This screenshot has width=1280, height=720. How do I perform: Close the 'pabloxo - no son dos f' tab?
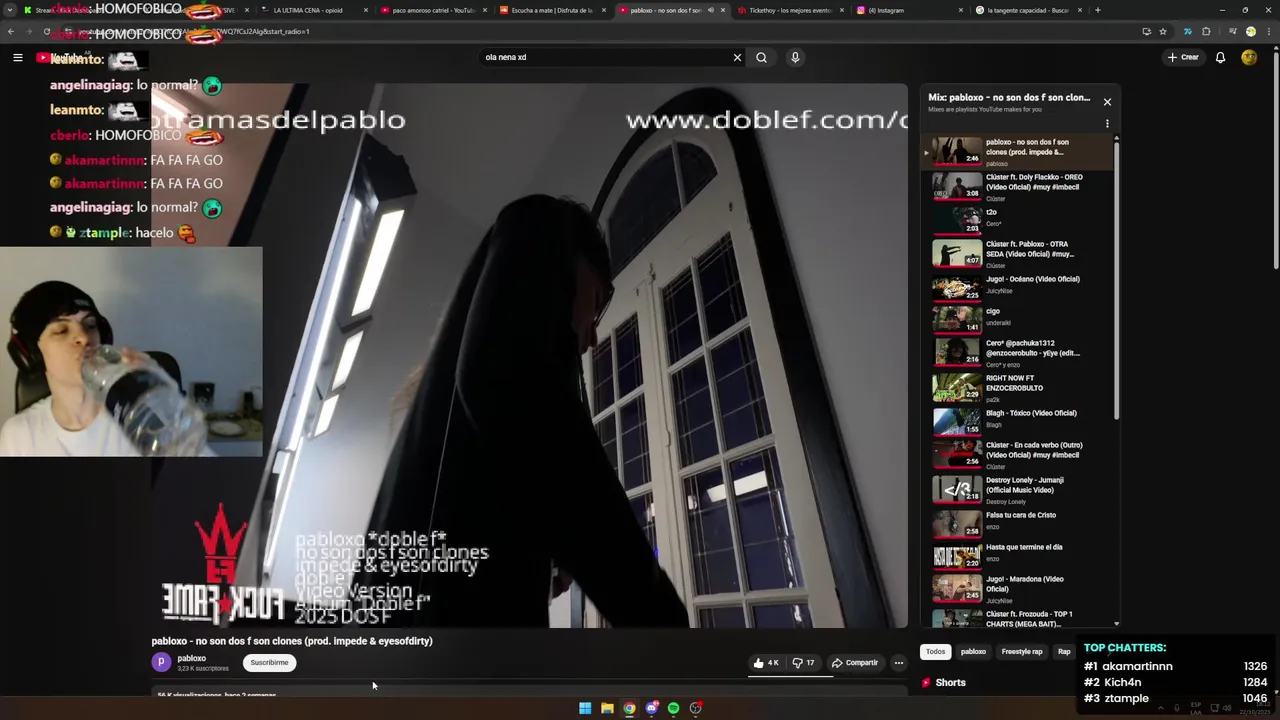point(723,10)
